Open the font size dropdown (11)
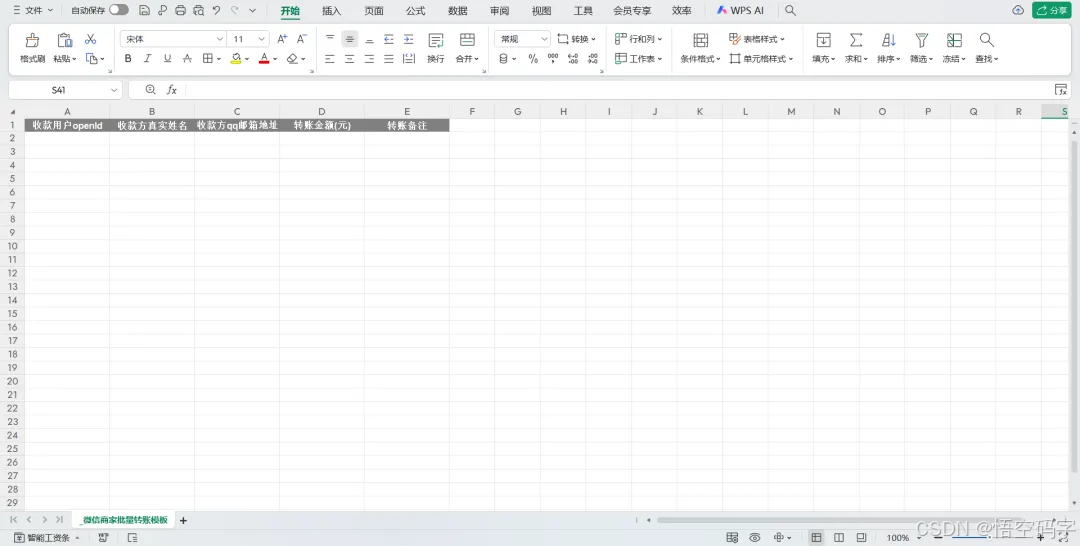This screenshot has width=1080, height=546. tap(262, 39)
